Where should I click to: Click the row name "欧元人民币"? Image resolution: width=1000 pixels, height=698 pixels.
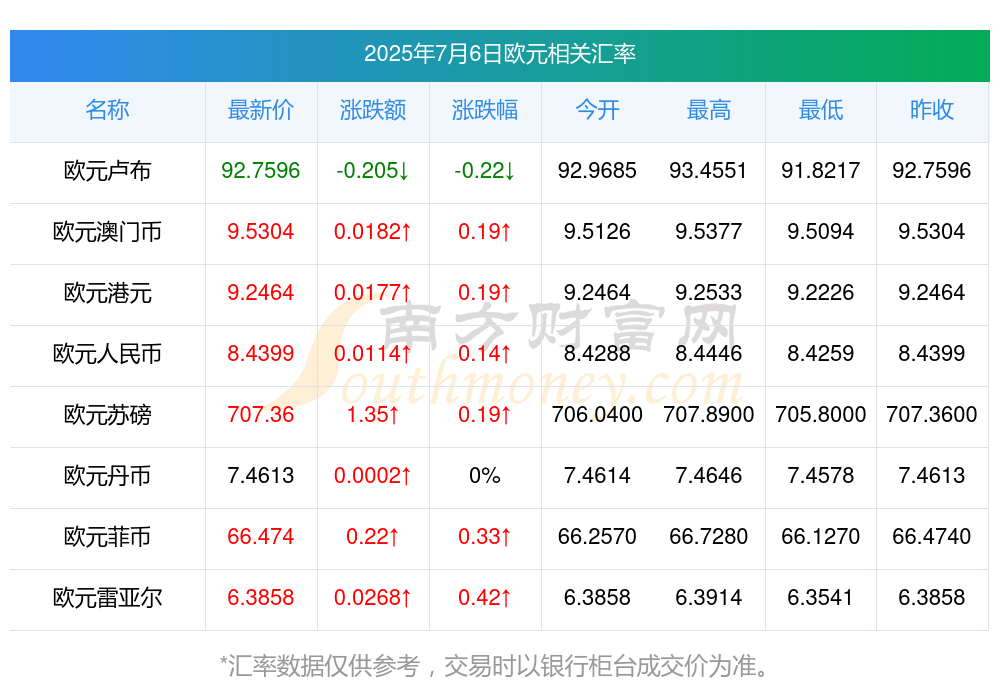click(x=107, y=353)
